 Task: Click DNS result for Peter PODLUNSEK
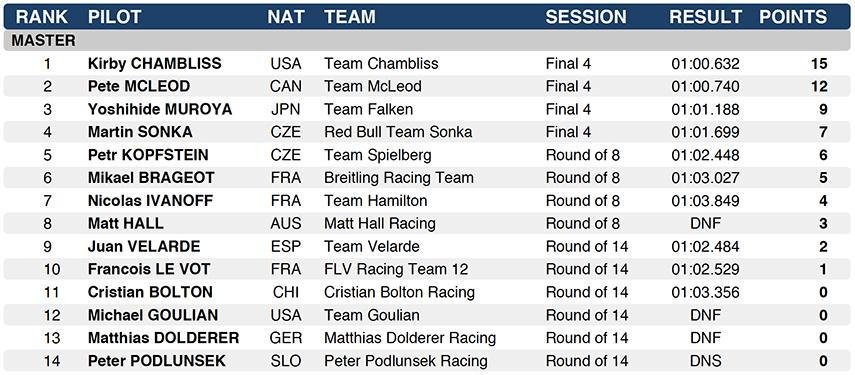(x=706, y=361)
